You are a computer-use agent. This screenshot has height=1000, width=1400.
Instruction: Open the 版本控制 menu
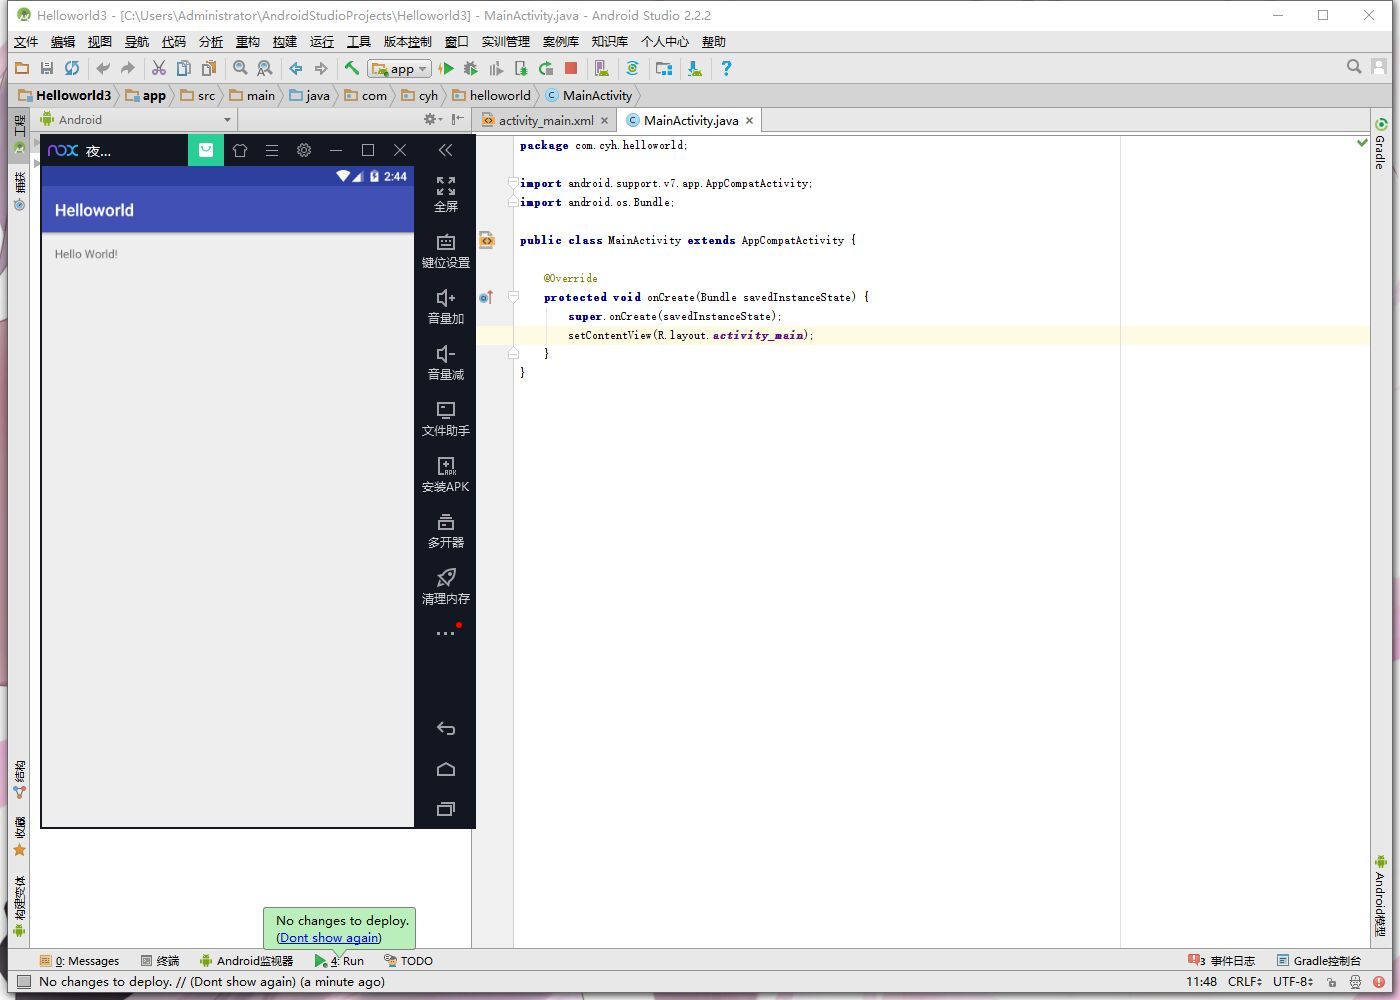(x=408, y=41)
